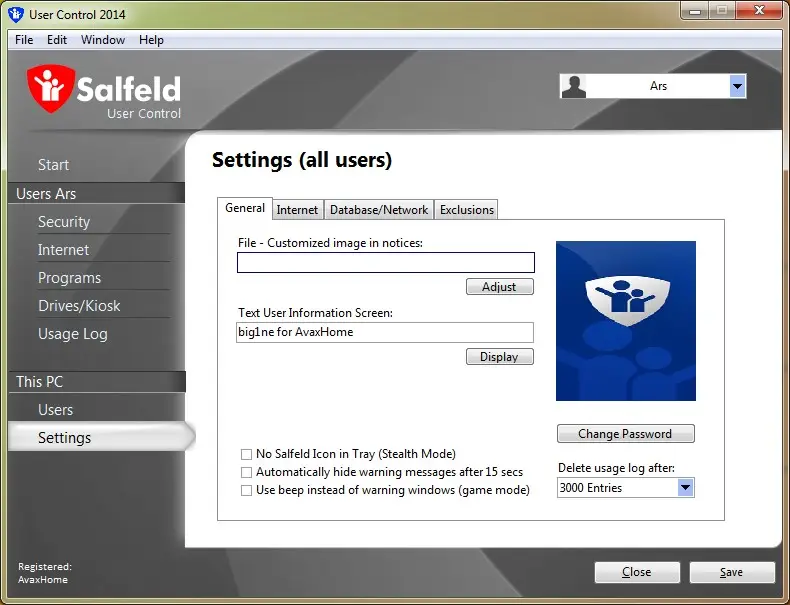The width and height of the screenshot is (790, 605).
Task: Toggle automatically hide warning messages after 15 secs
Action: pos(246,473)
